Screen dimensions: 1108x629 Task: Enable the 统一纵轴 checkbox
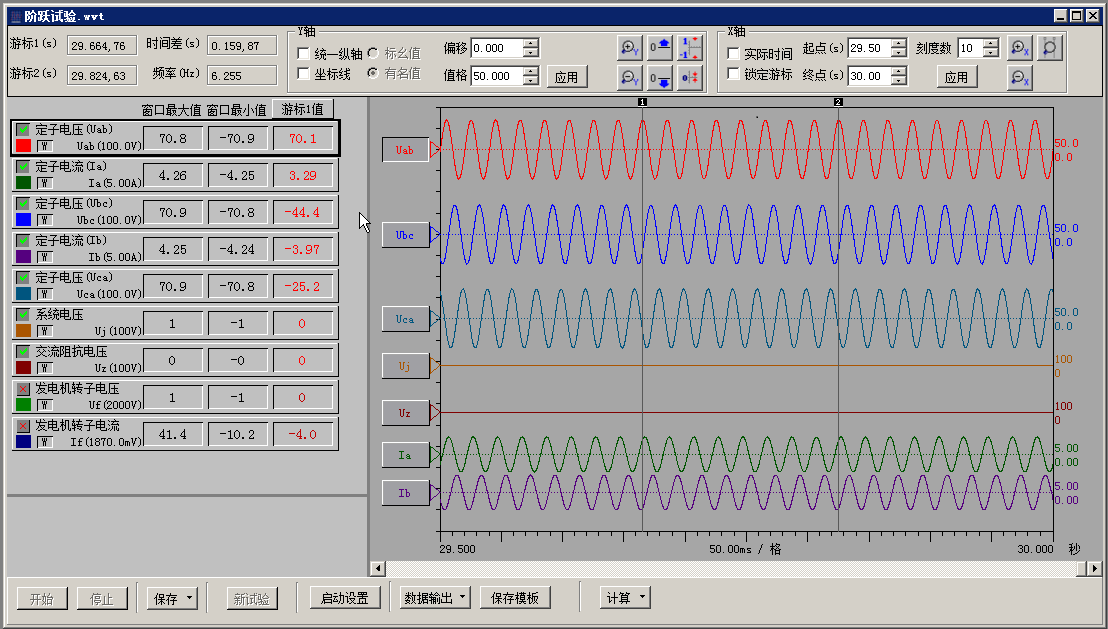click(x=304, y=54)
